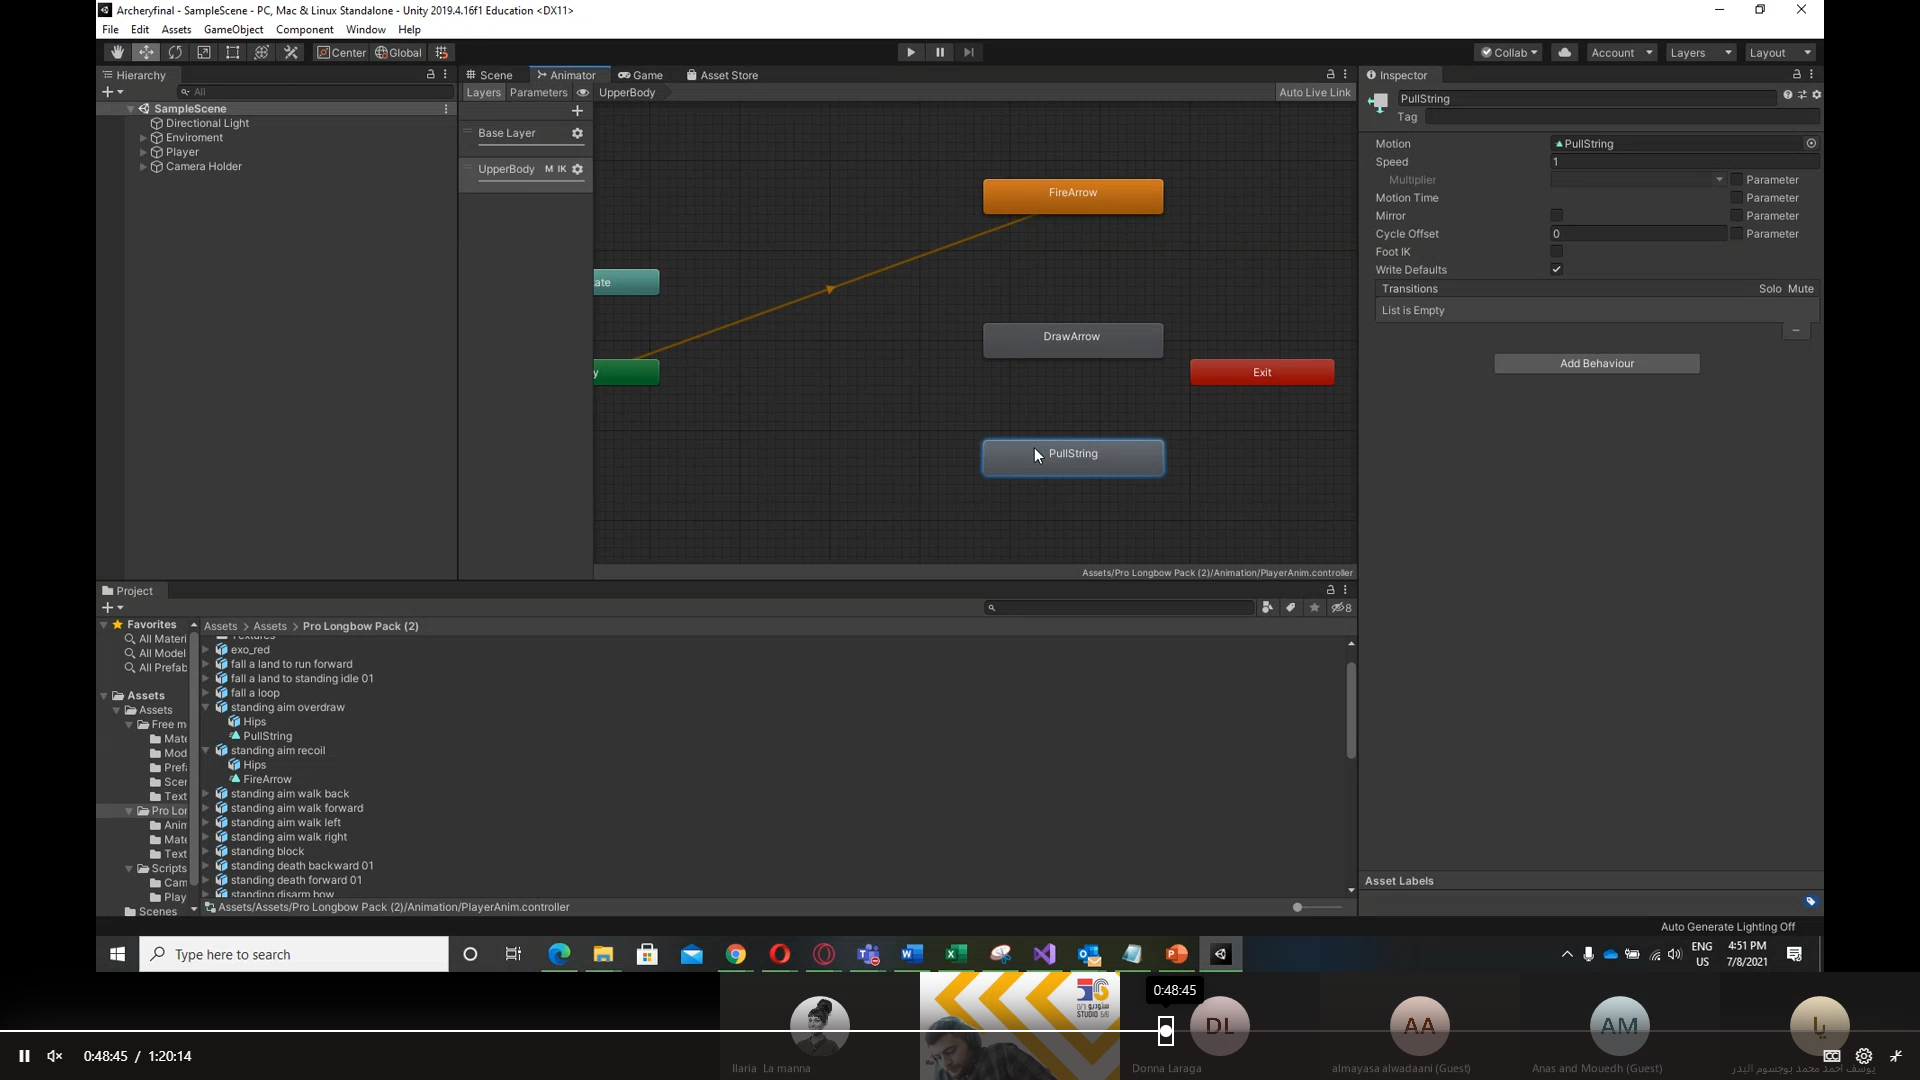Open Unity icon on Windows taskbar
Viewport: 1920px width, 1080px height.
pos(1220,955)
